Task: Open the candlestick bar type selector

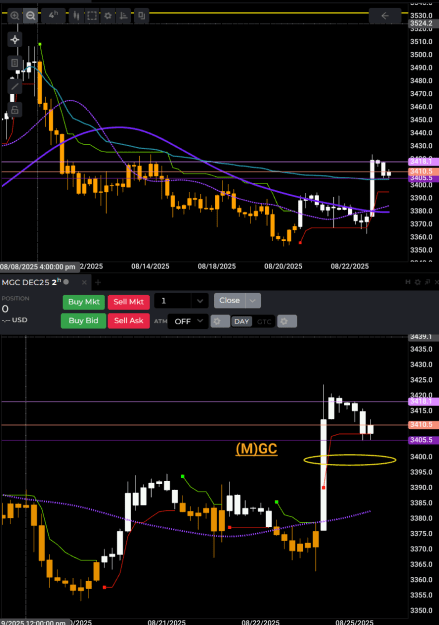Action: click(x=76, y=16)
